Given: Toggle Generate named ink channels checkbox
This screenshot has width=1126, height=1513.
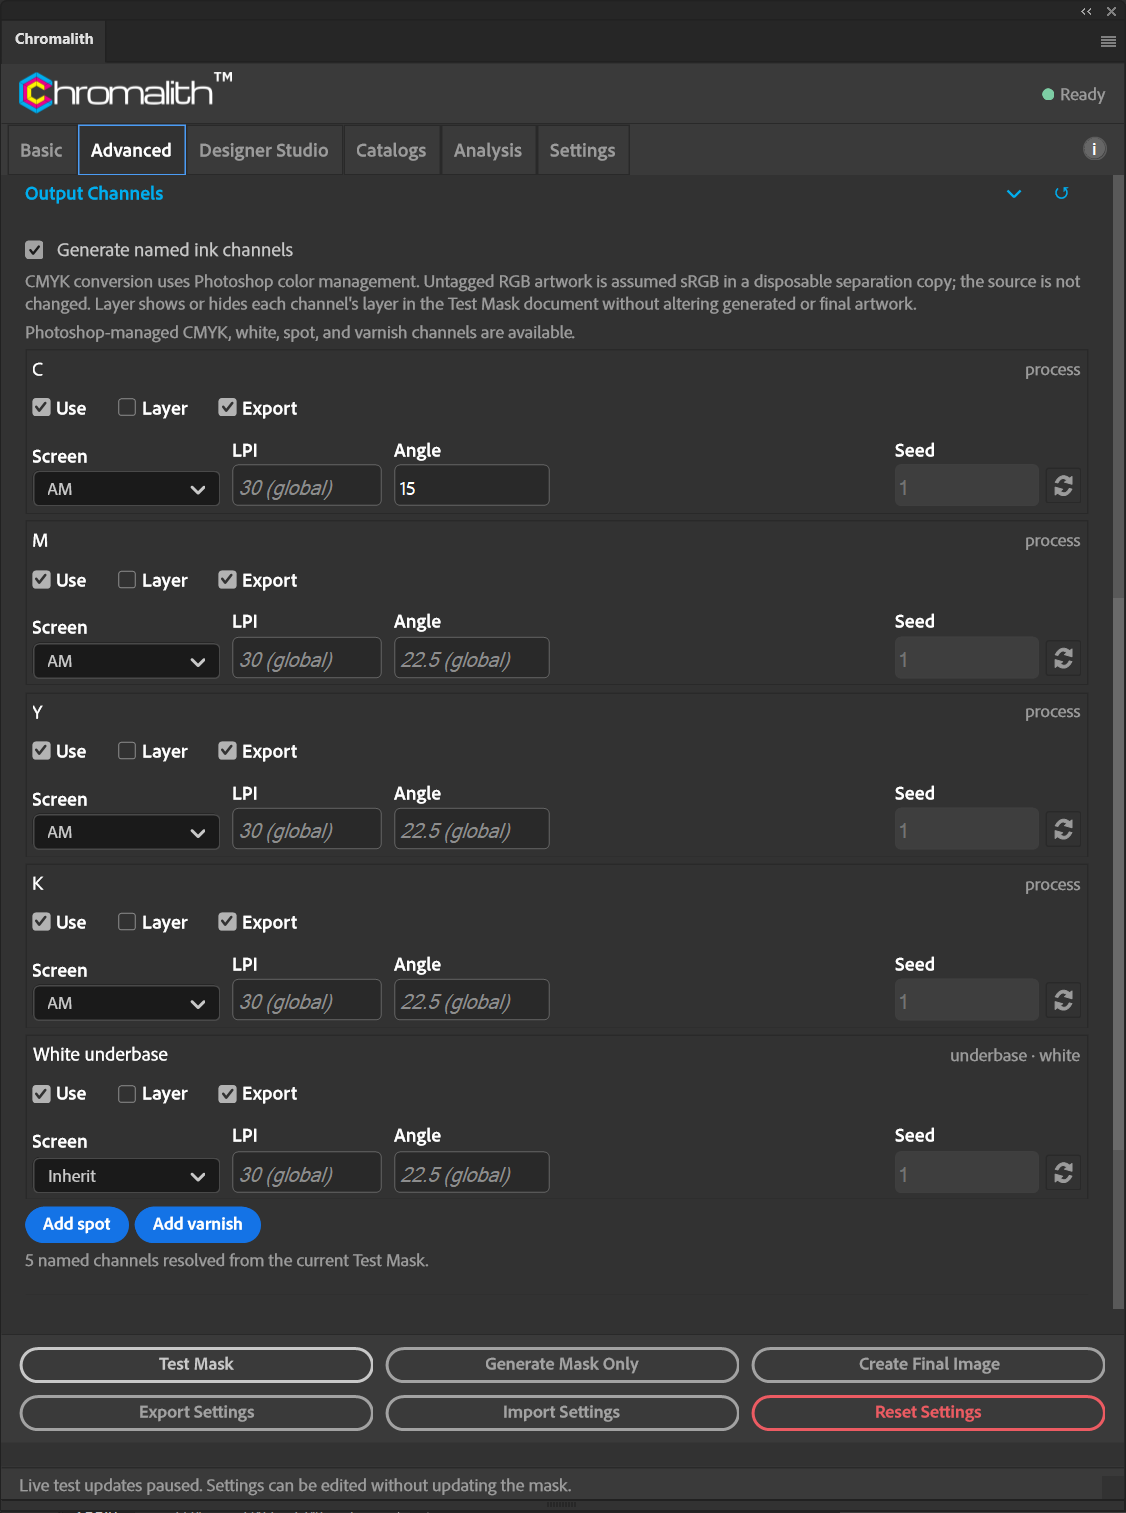Looking at the screenshot, I should [x=35, y=250].
